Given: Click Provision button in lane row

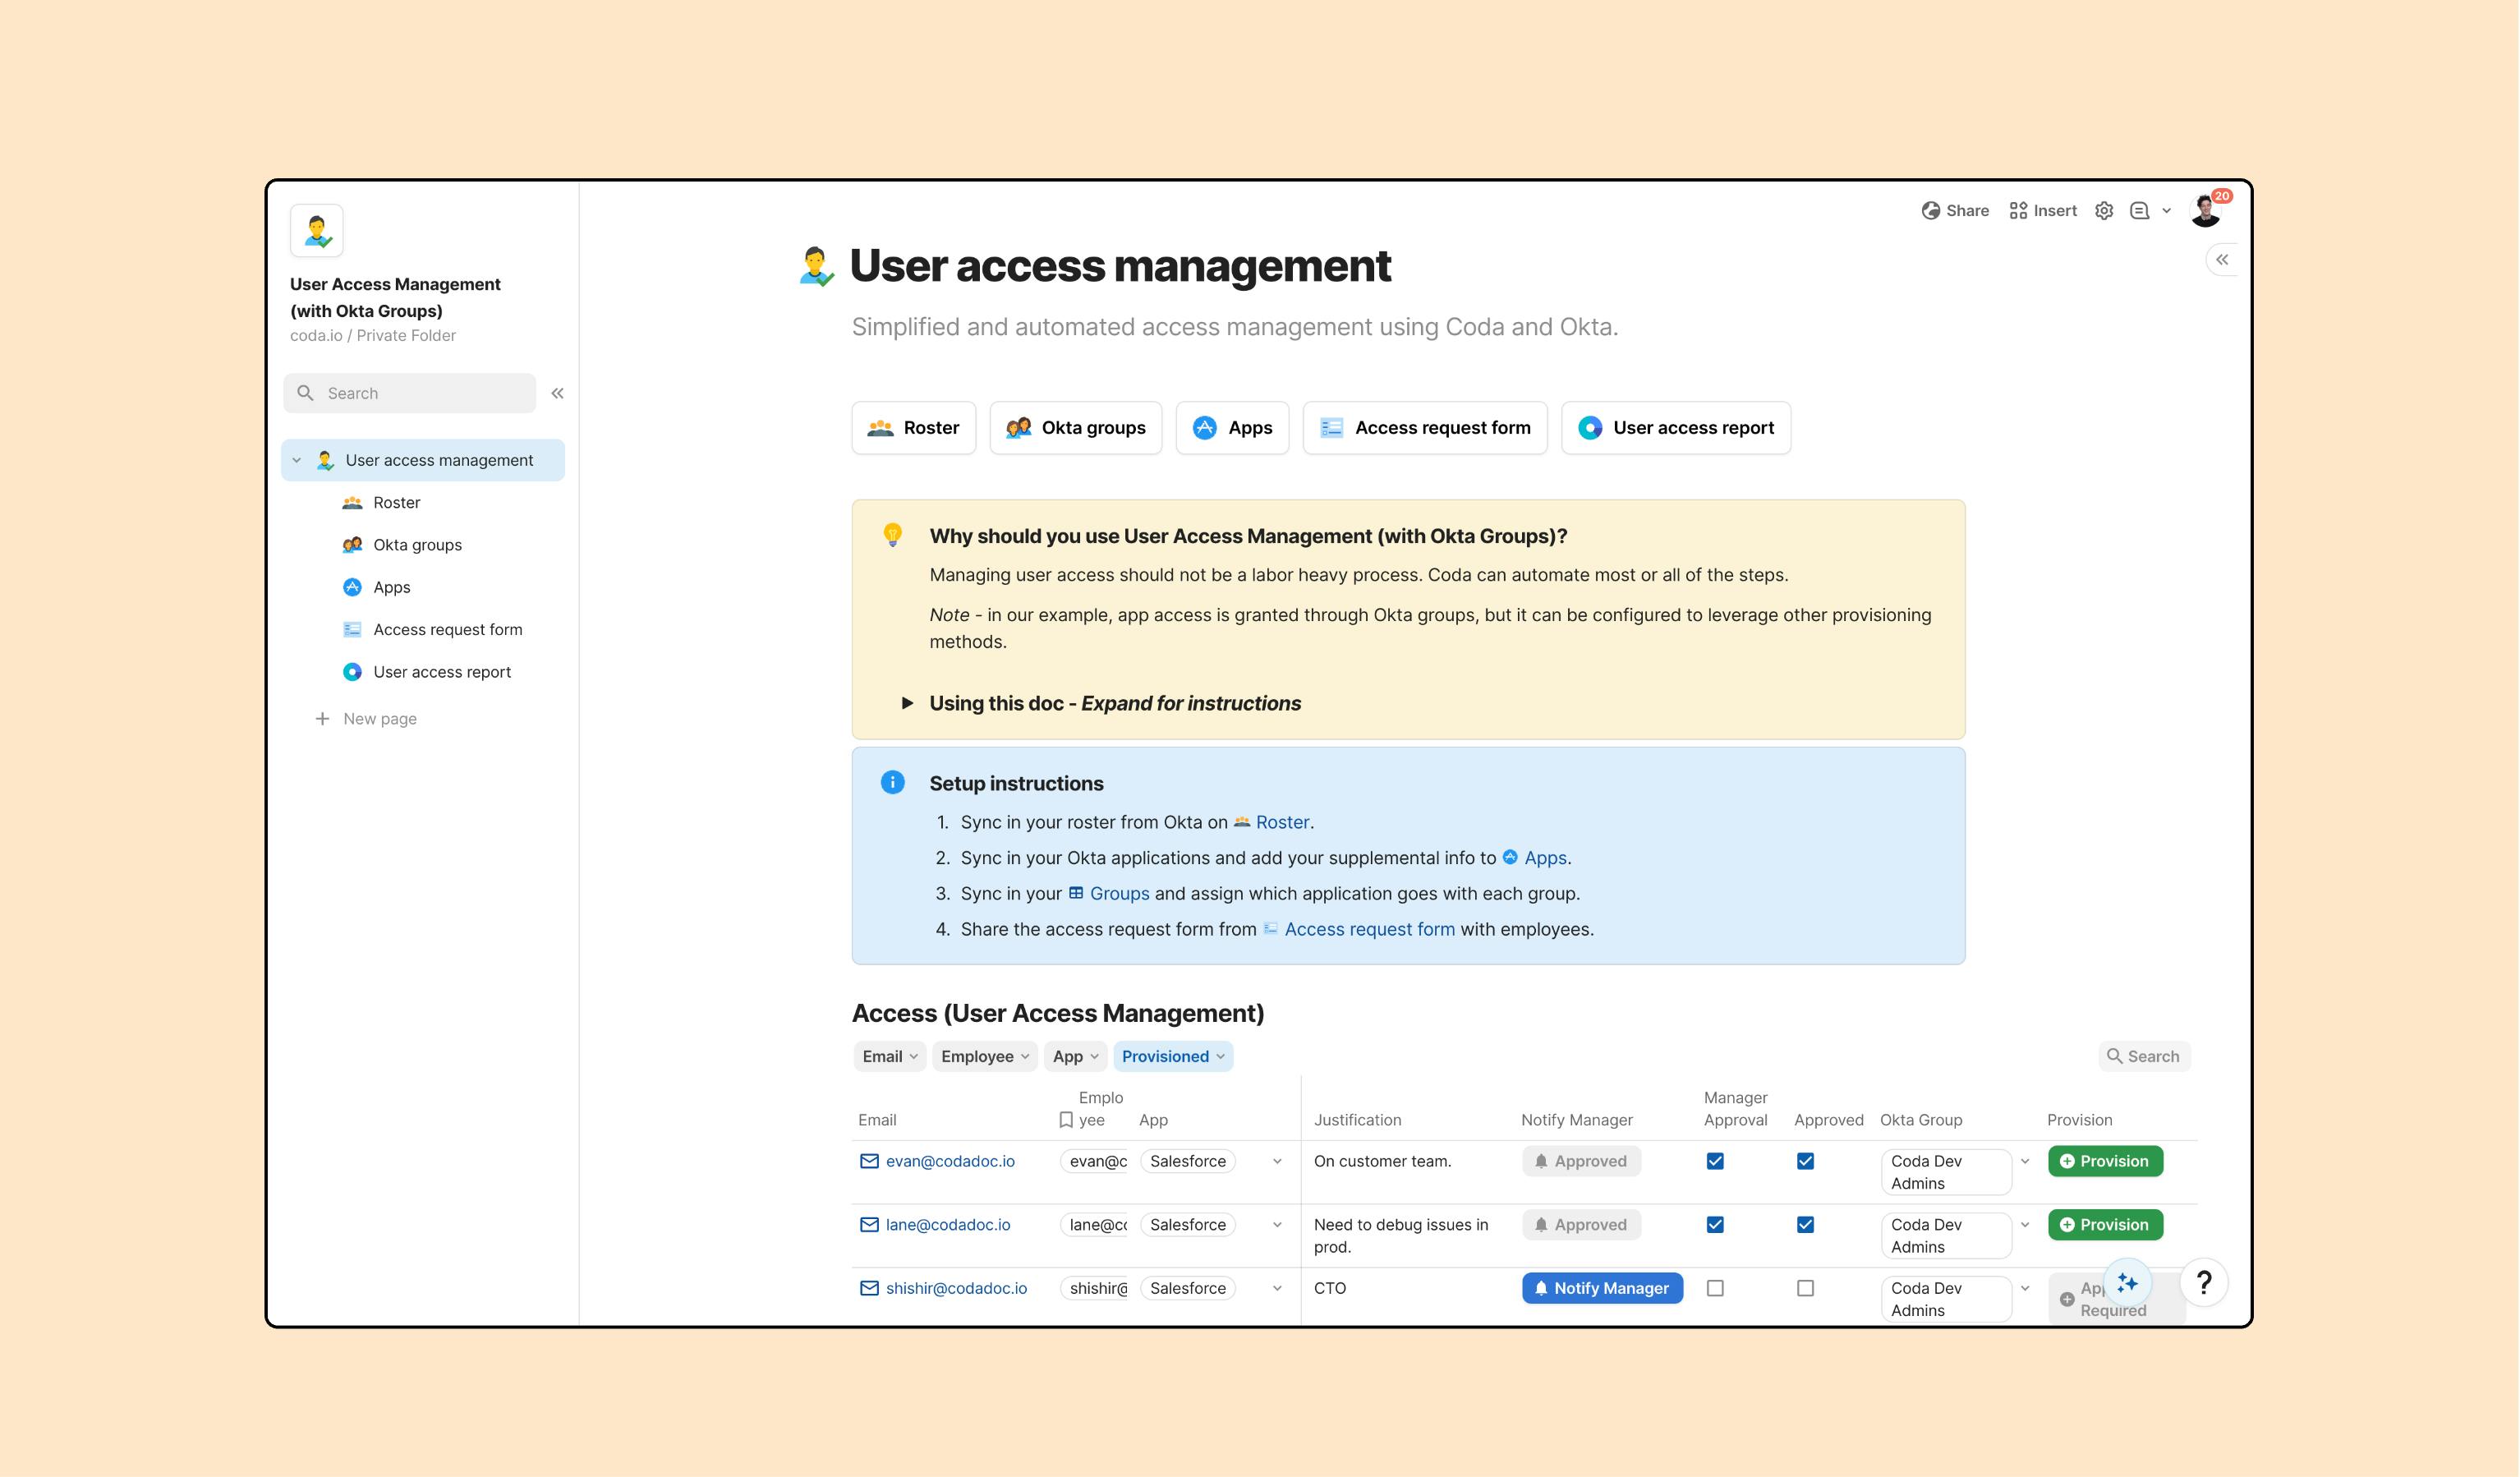Looking at the screenshot, I should (x=2105, y=1225).
